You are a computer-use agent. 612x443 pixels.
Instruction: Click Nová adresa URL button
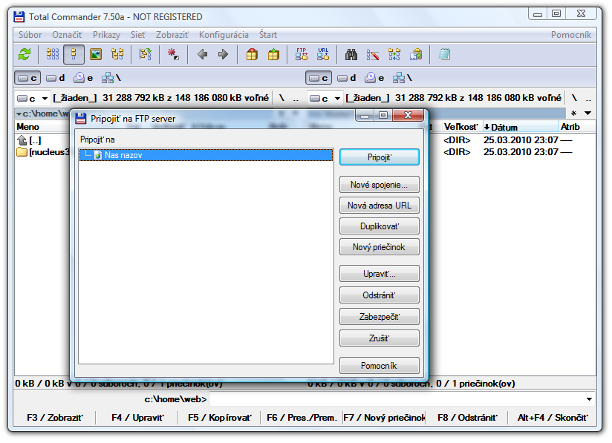379,205
